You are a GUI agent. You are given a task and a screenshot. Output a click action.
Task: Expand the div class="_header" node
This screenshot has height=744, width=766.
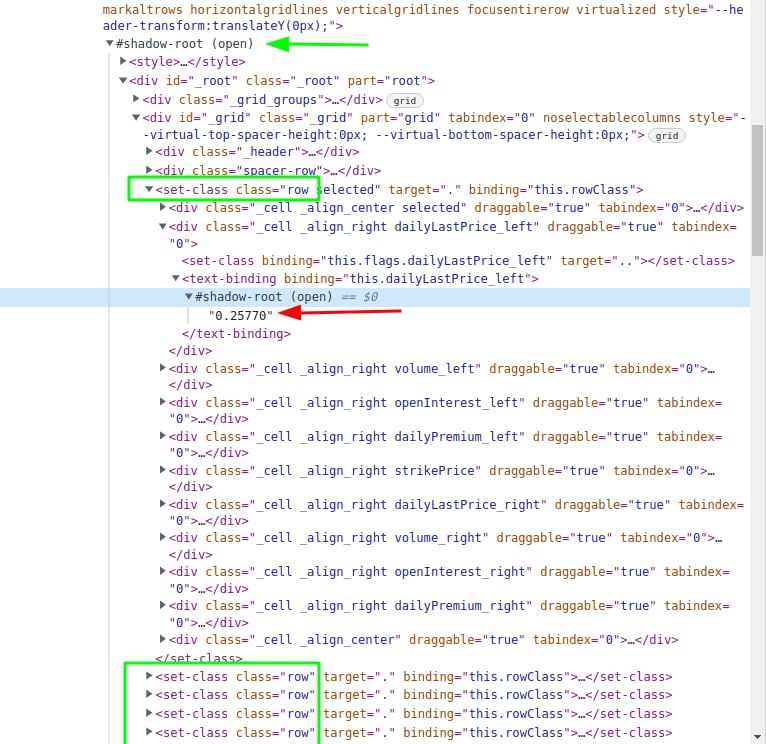pos(149,151)
